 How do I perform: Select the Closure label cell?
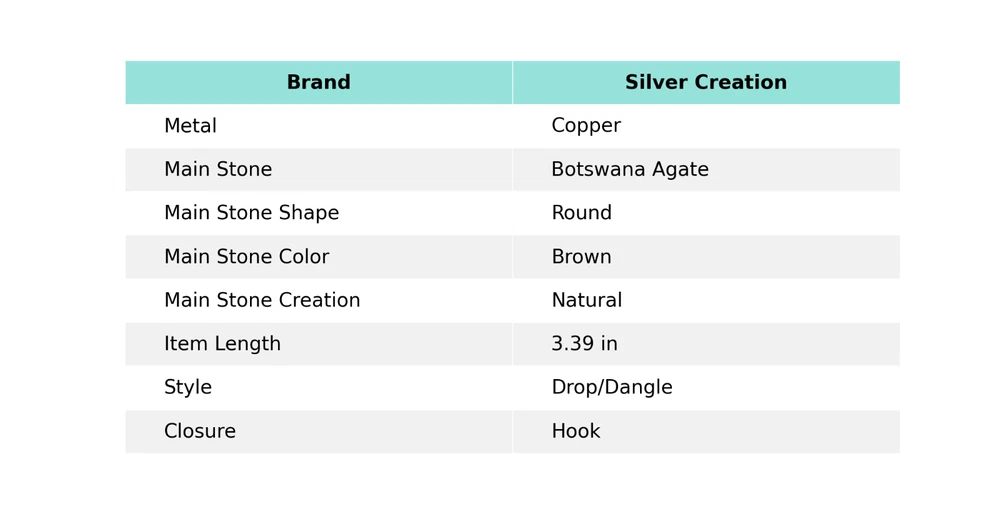(200, 432)
